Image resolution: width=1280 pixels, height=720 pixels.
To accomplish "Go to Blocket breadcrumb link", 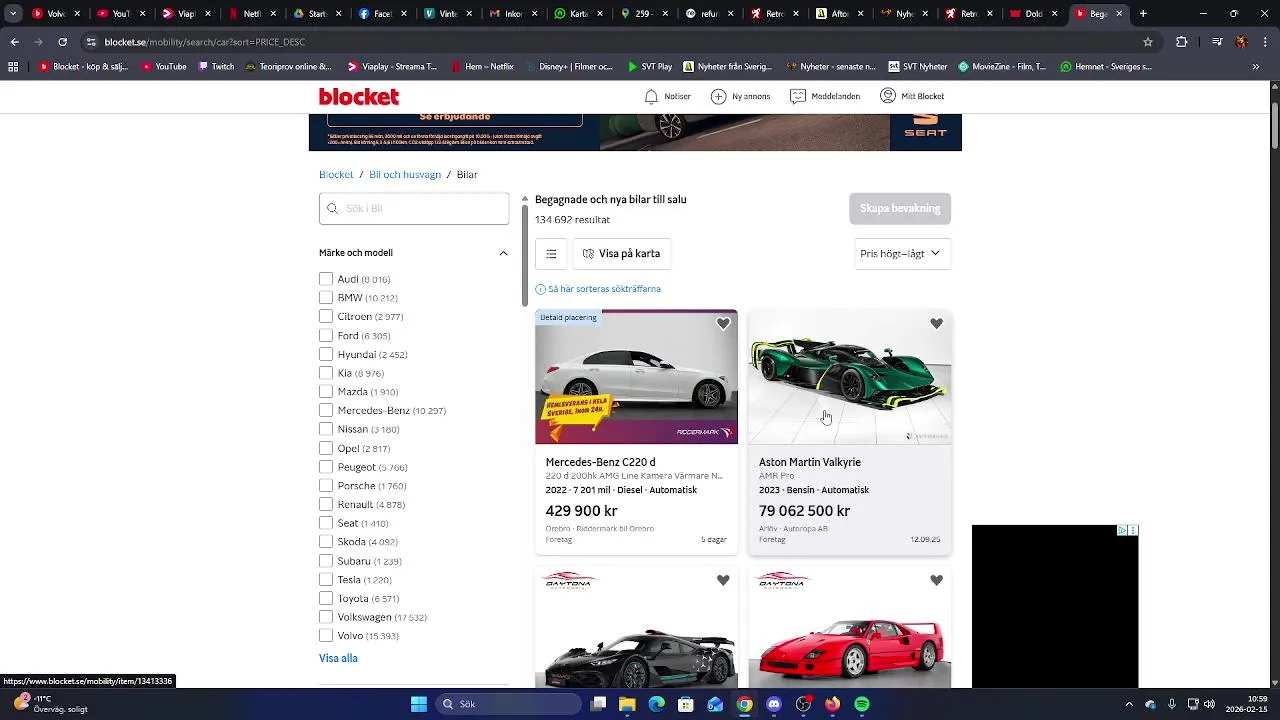I will [336, 175].
